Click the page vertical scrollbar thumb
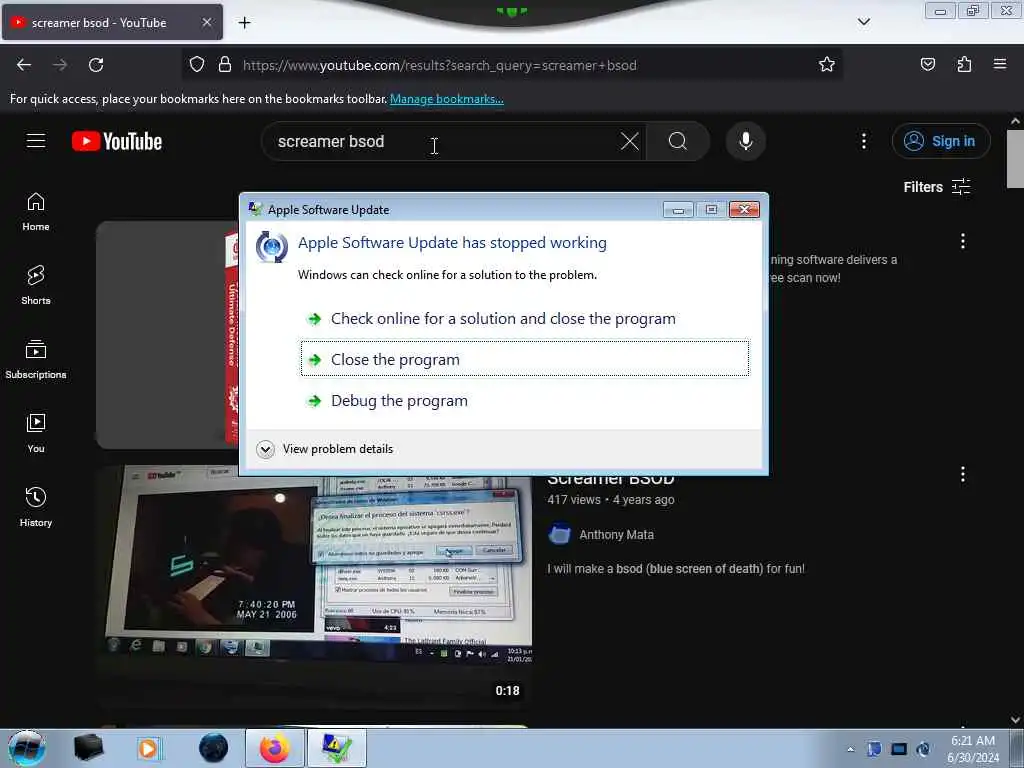Viewport: 1024px width, 768px height. pos(1015,157)
